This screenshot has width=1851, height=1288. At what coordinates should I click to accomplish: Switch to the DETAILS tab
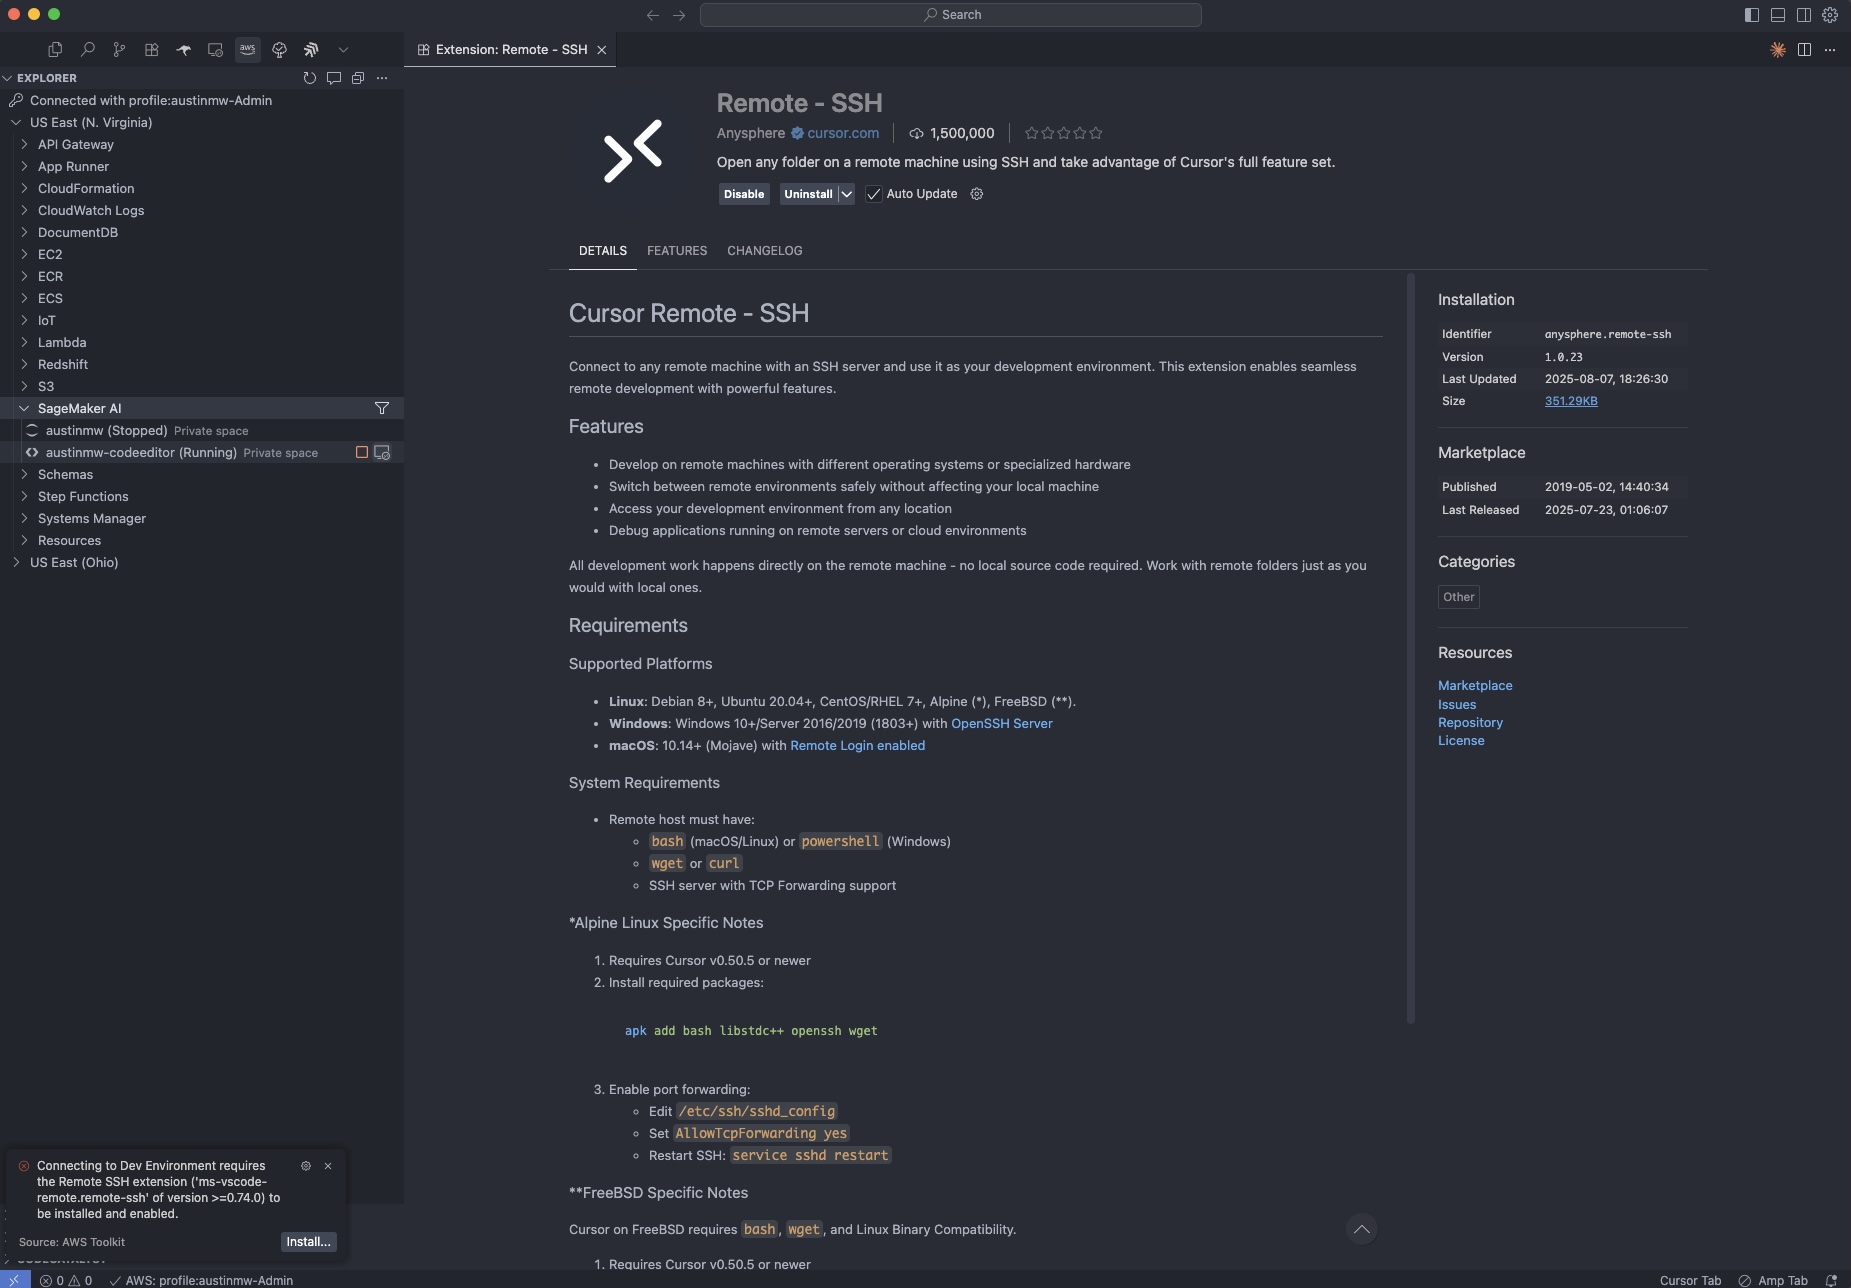click(603, 251)
